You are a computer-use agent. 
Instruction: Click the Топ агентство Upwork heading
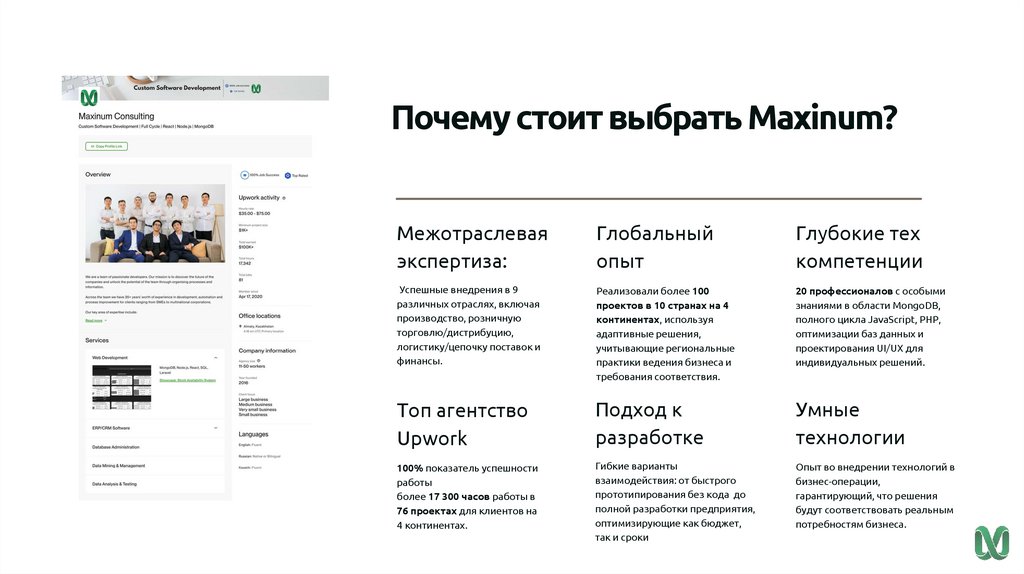click(462, 424)
